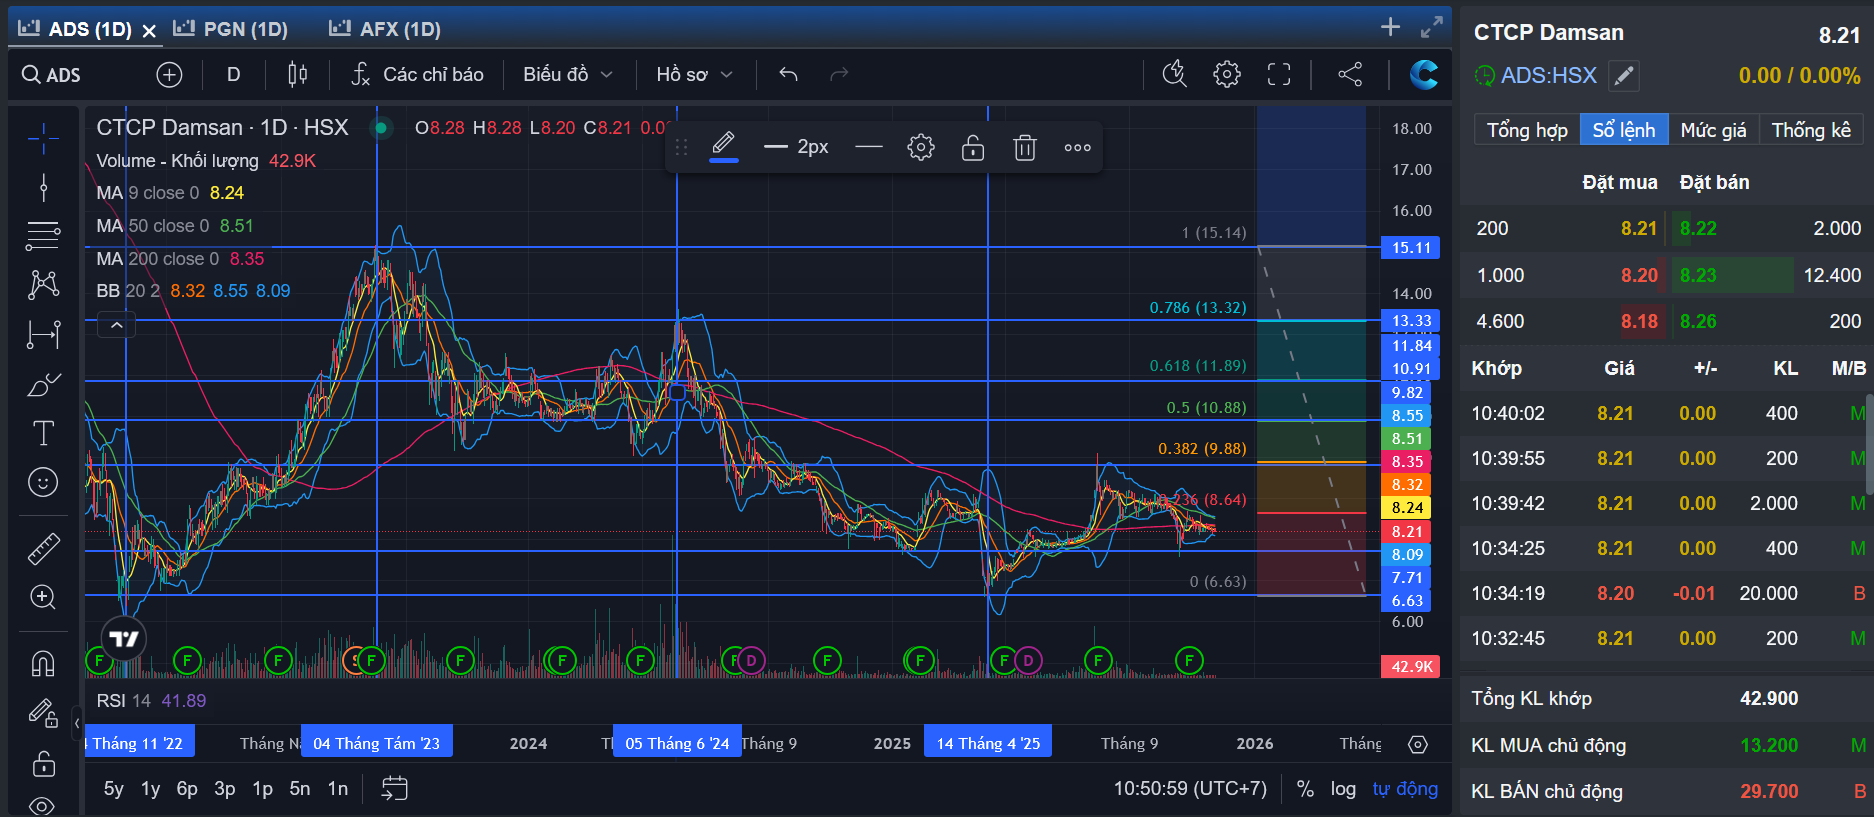This screenshot has width=1874, height=817.
Task: Edit ADS:HSX with the pencil icon
Action: [x=1624, y=76]
